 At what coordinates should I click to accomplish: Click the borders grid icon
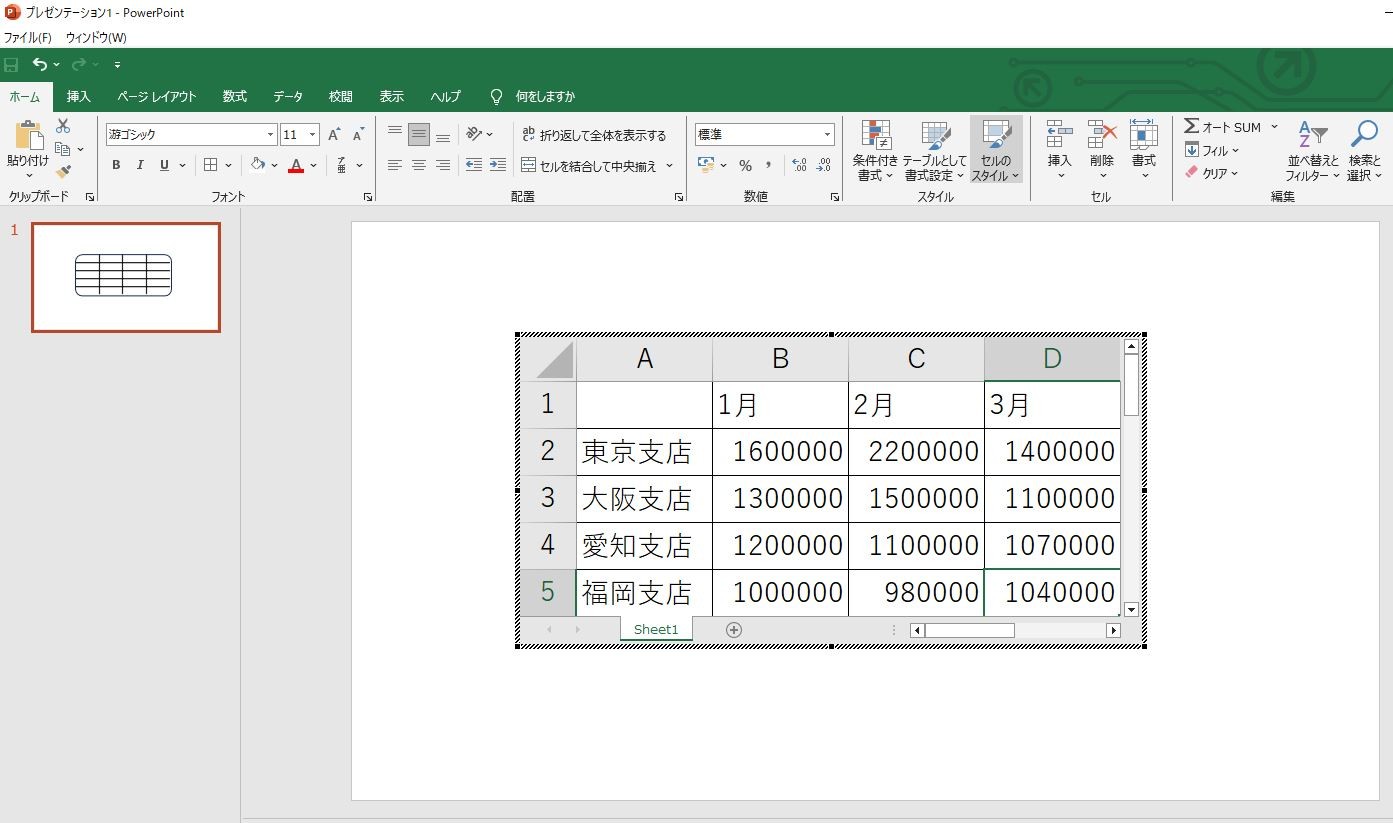[211, 165]
